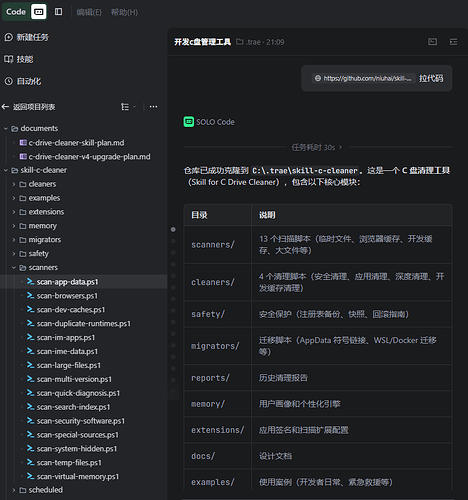This screenshot has height=500, width=468.
Task: Open the 编辑(E) menu
Action: click(89, 12)
